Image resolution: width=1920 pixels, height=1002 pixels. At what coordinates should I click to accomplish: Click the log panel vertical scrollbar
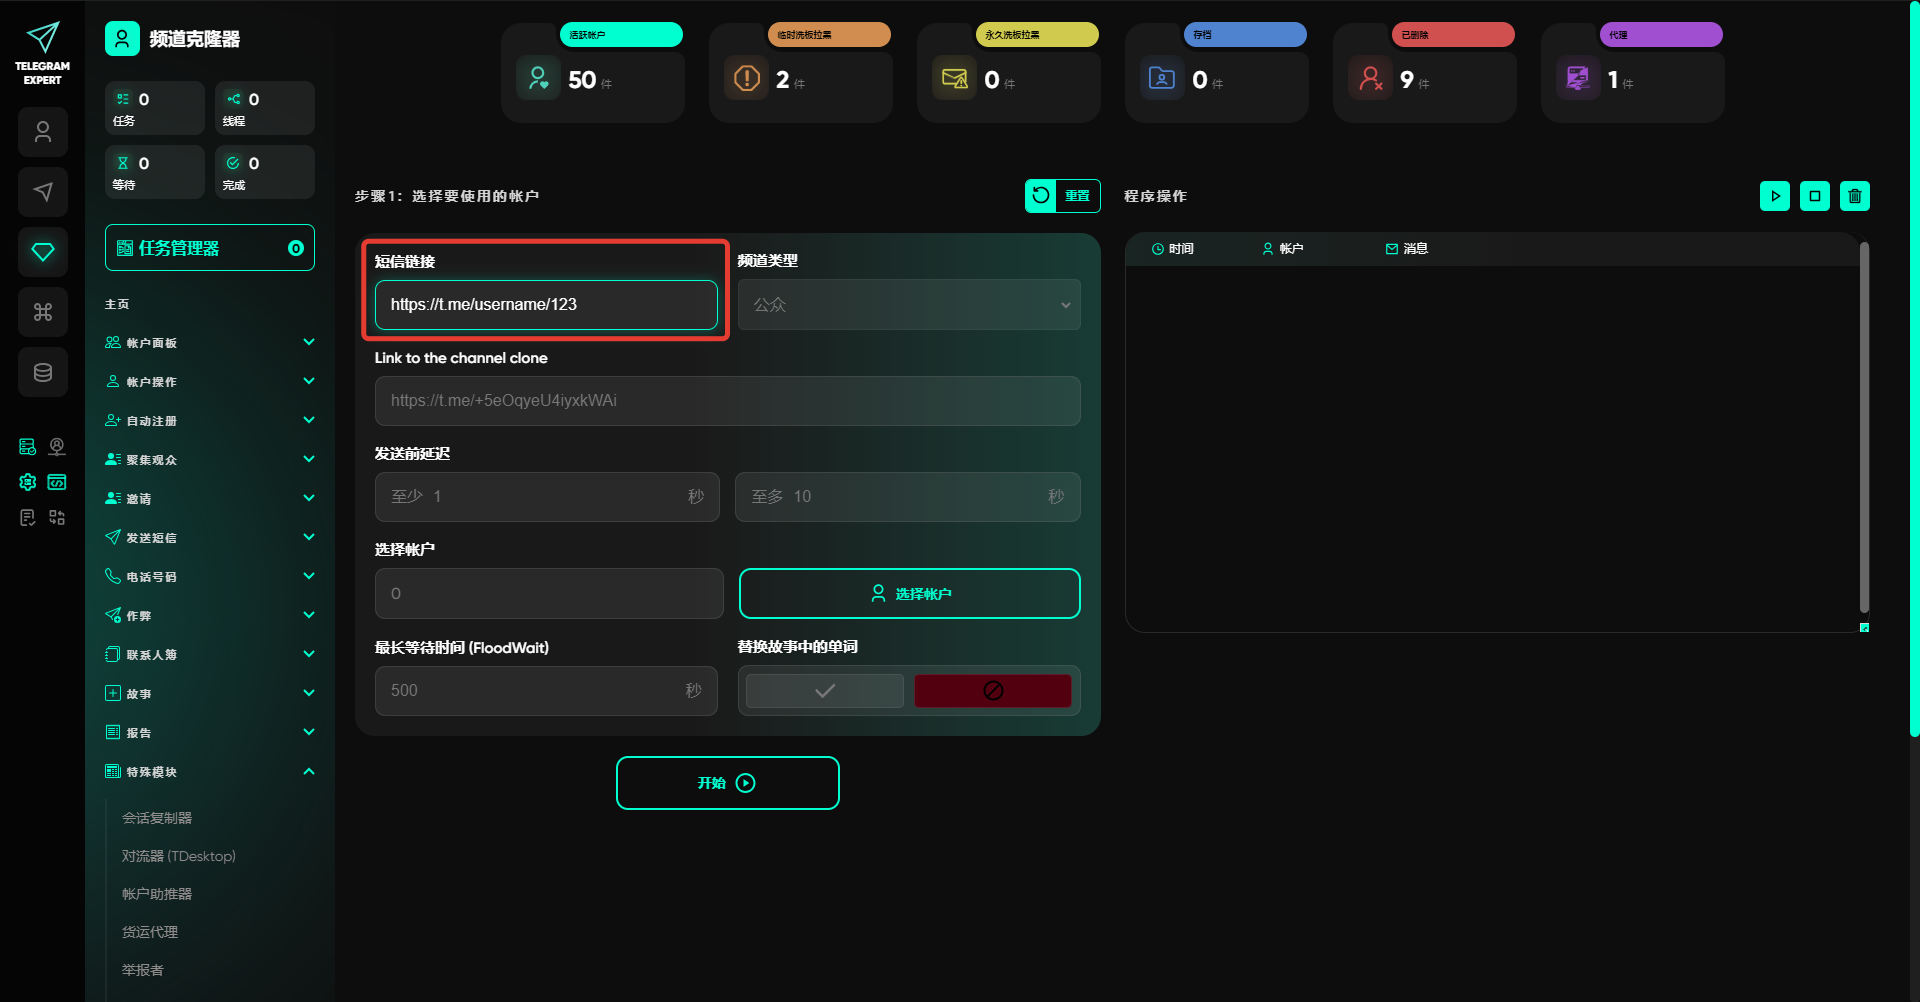(1864, 427)
